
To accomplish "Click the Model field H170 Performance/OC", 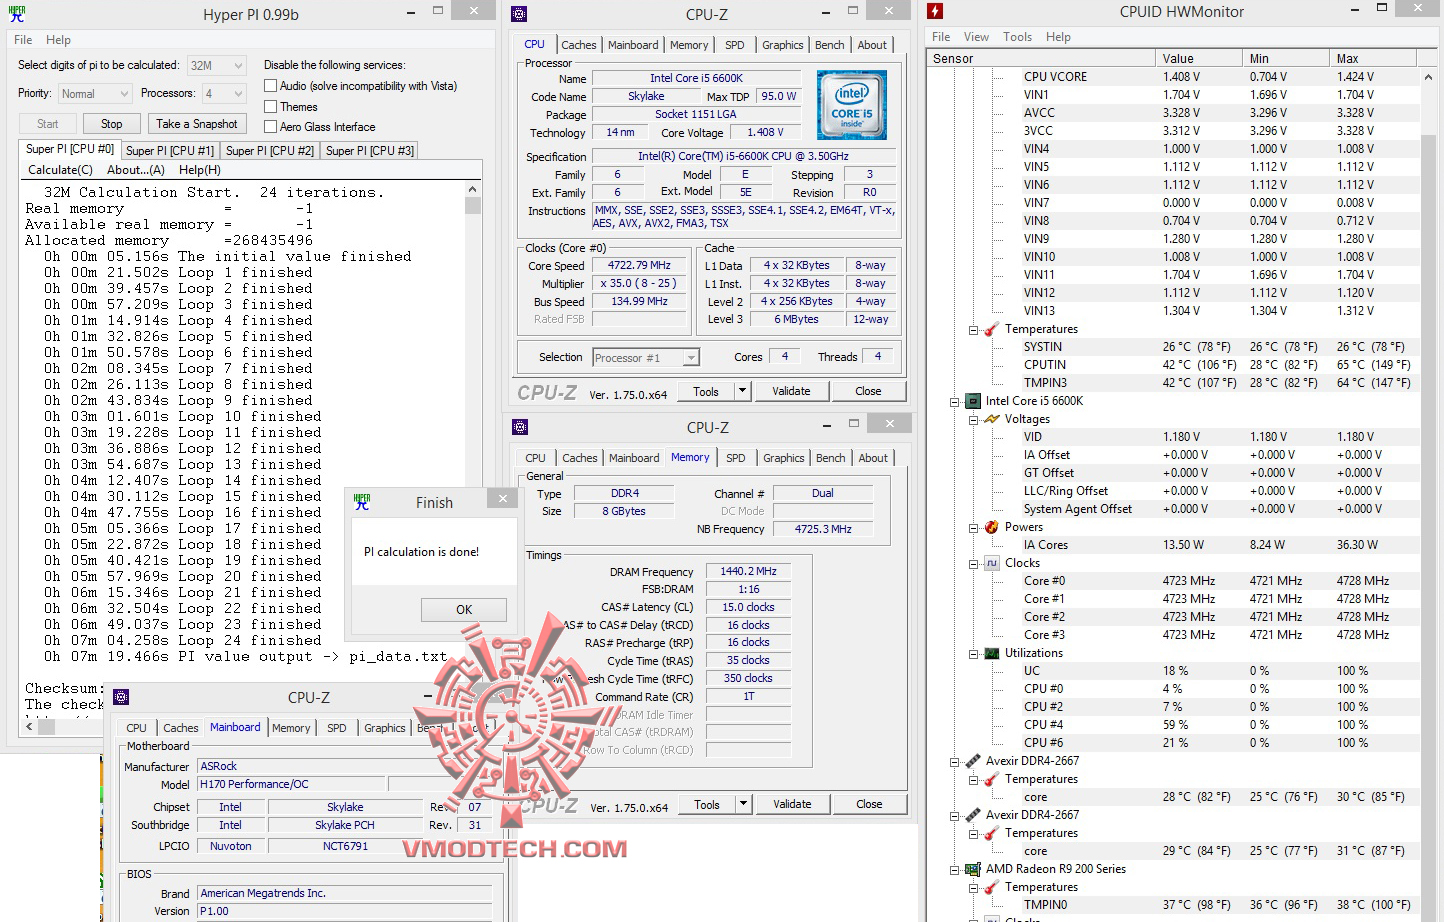I will click(292, 785).
